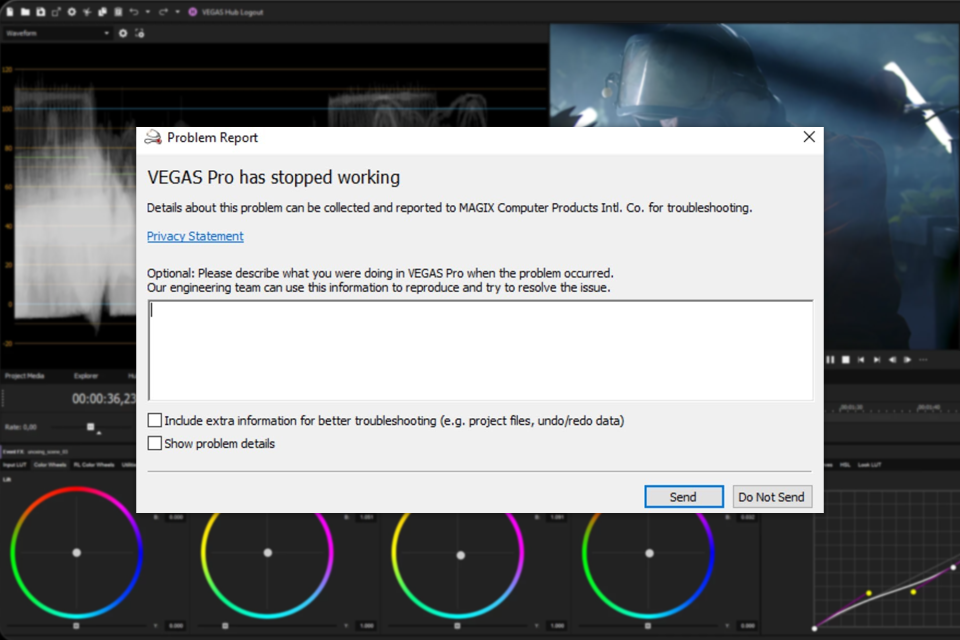960x640 pixels.
Task: Select the Color Wheels tab
Action: [x=50, y=465]
